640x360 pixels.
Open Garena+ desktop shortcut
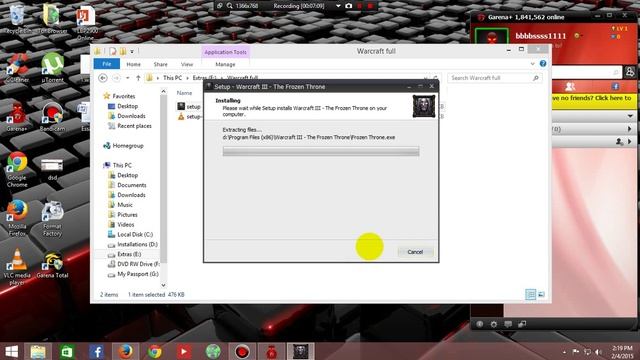(x=17, y=117)
